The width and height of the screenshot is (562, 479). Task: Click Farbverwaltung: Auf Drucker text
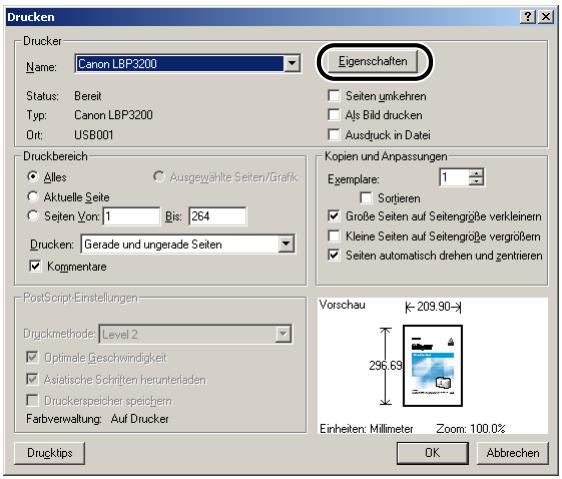97,419
